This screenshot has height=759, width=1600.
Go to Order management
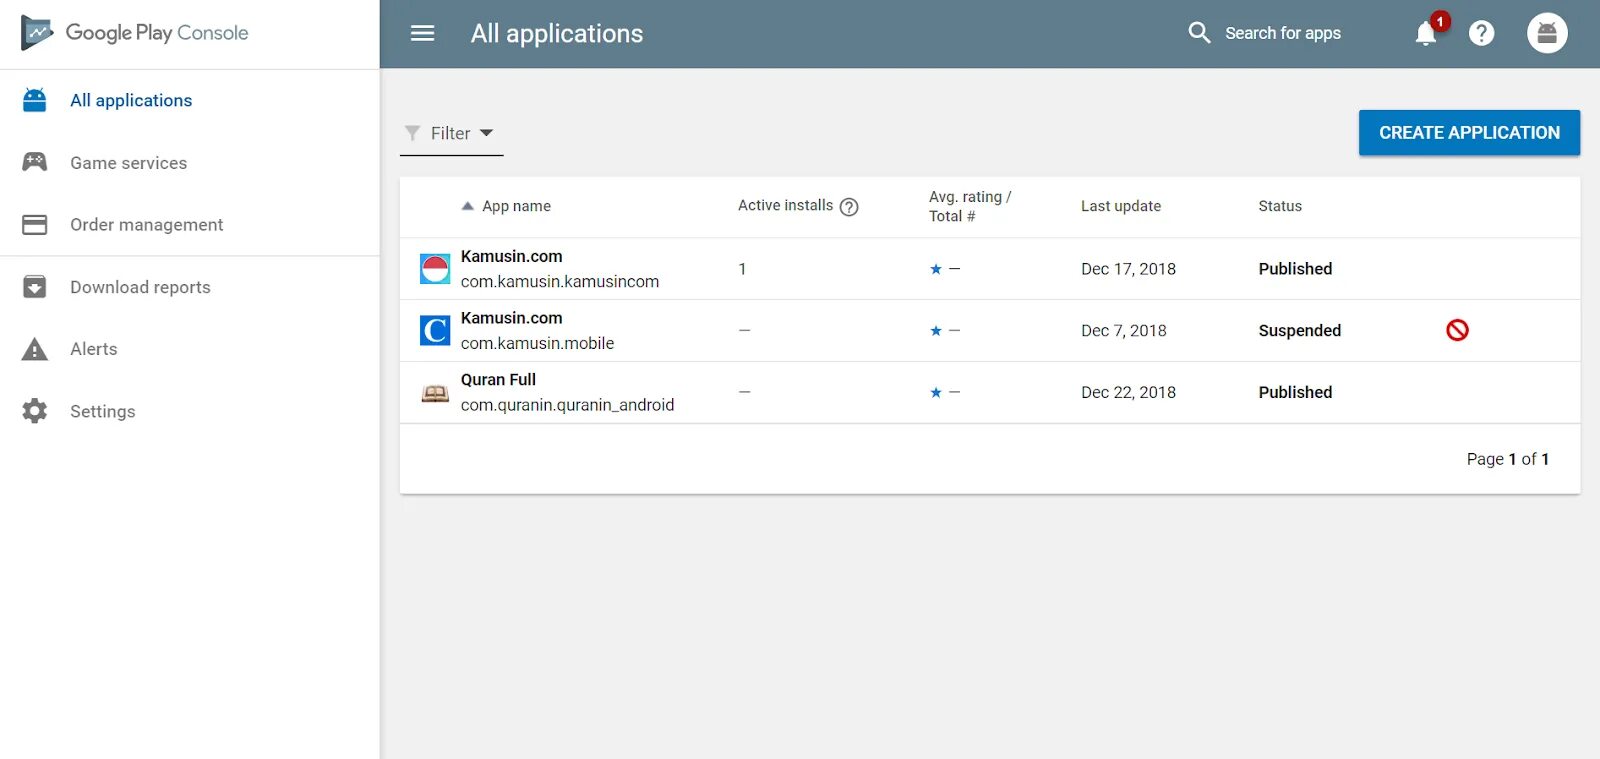tap(146, 225)
